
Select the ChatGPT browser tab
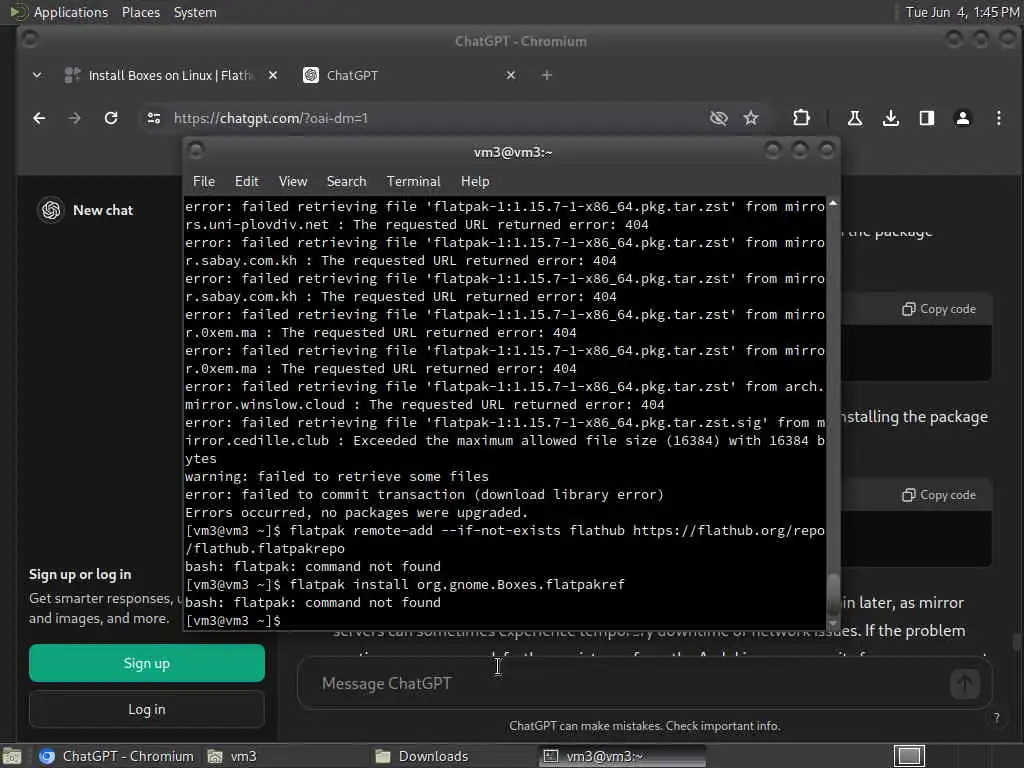[408, 75]
